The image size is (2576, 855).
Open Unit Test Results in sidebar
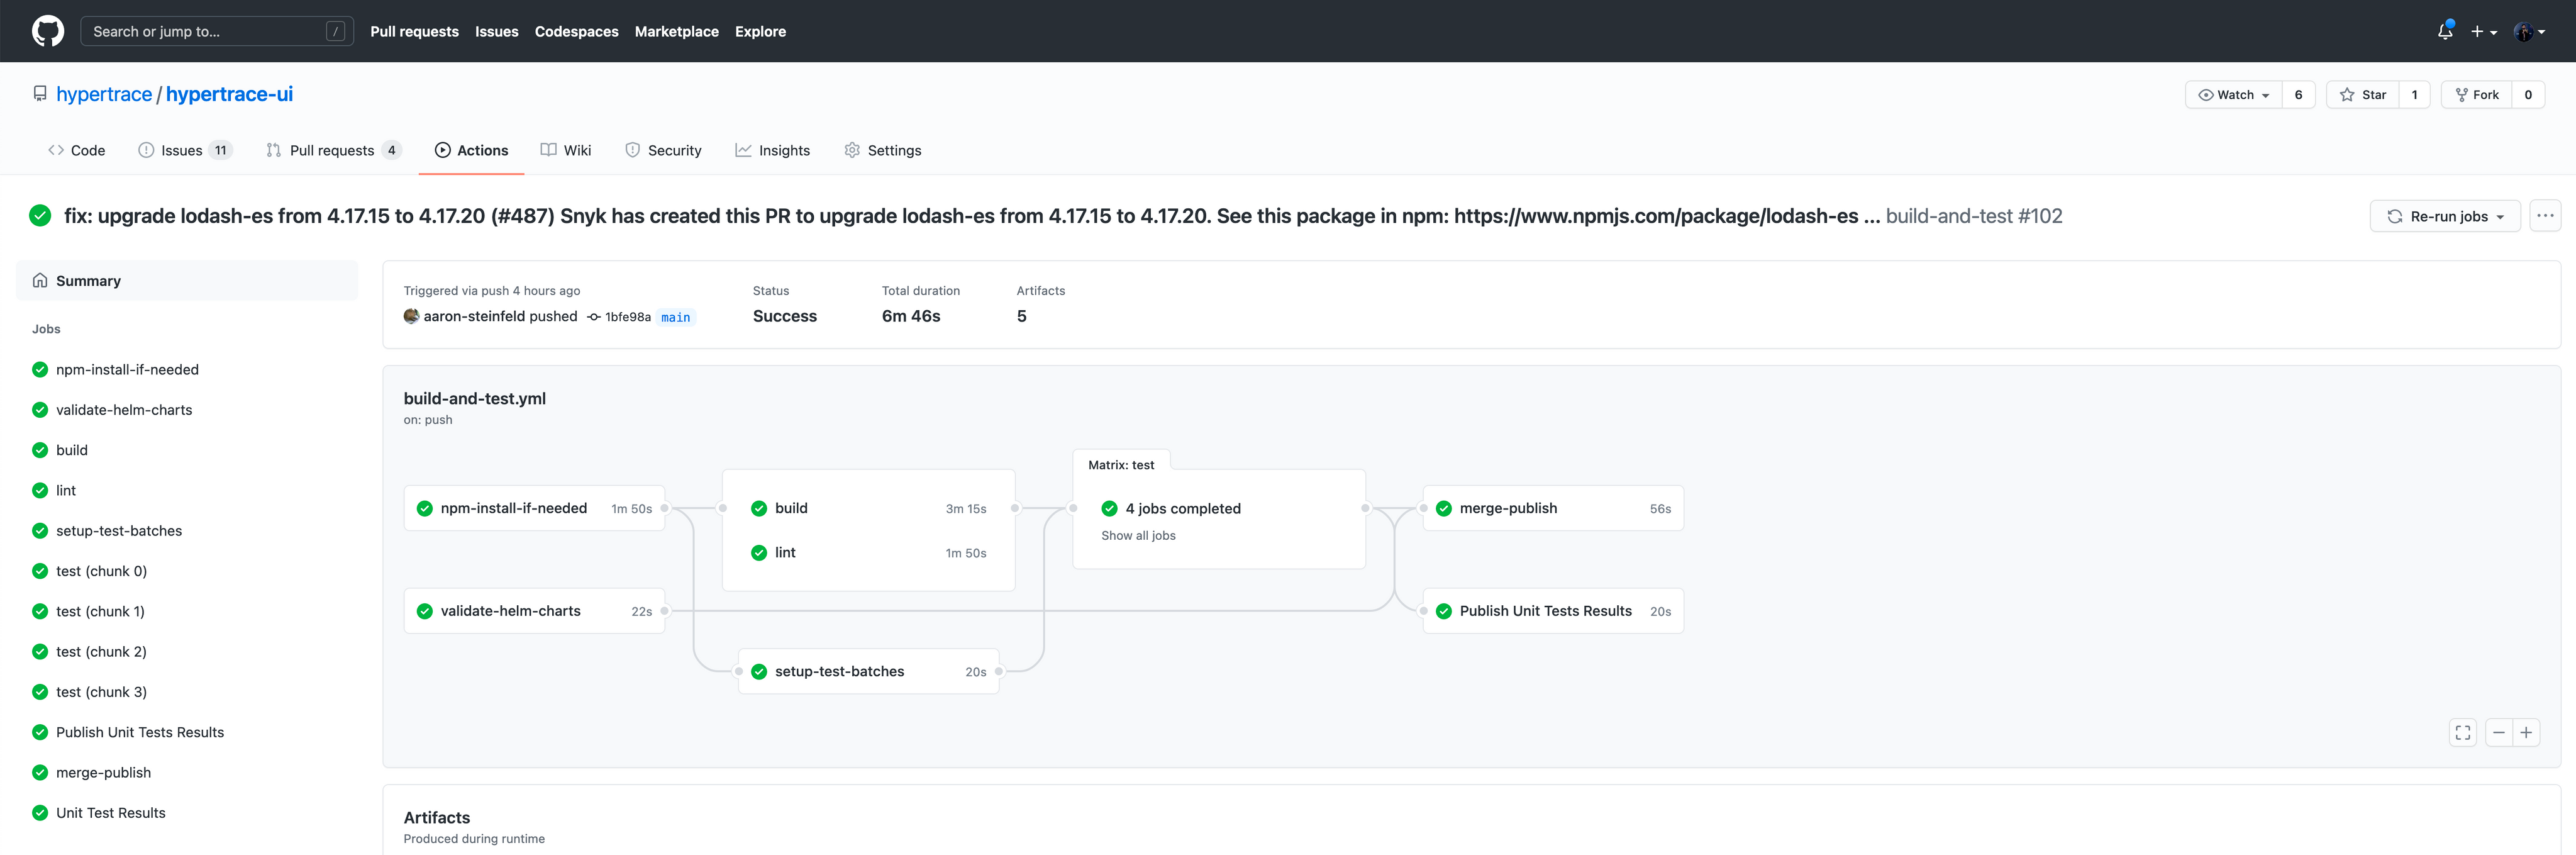111,813
